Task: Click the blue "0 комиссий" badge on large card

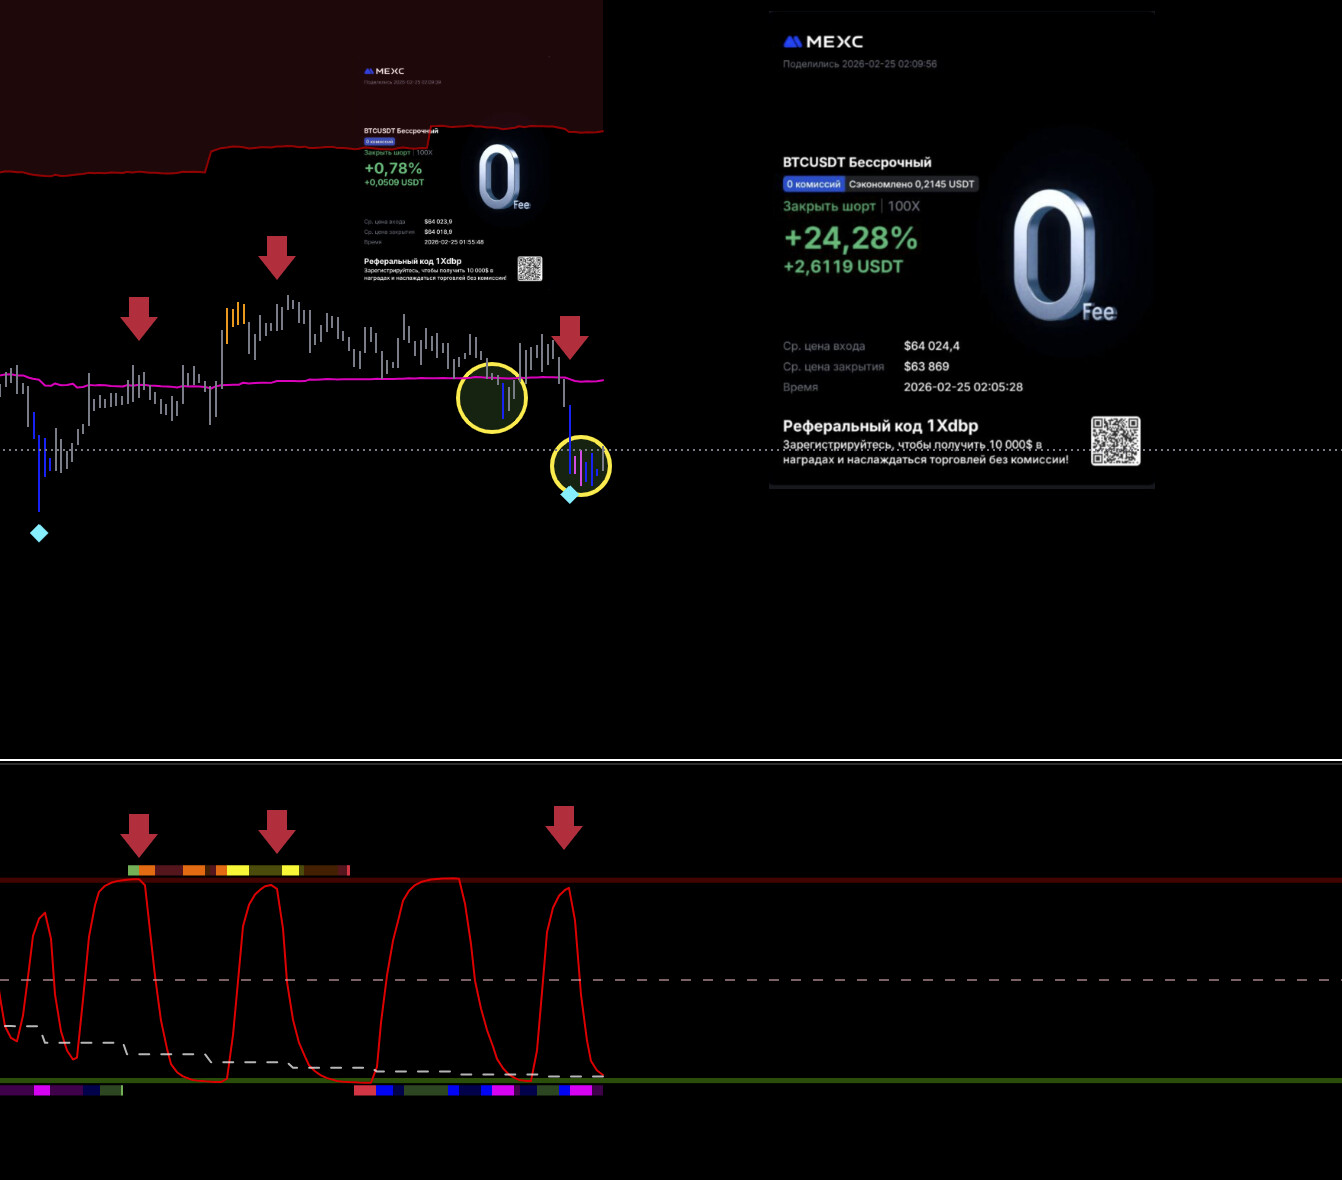Action: point(813,184)
